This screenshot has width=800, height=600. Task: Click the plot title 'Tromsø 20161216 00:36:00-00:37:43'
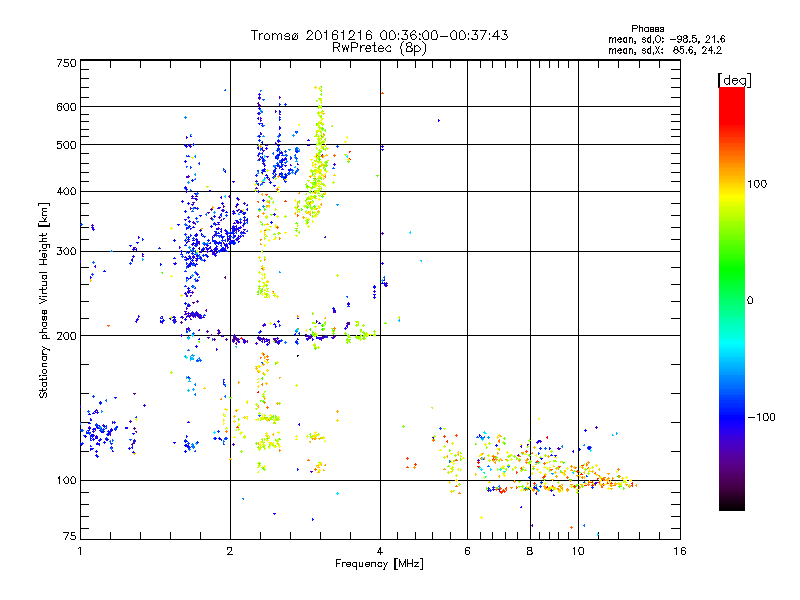click(x=379, y=35)
